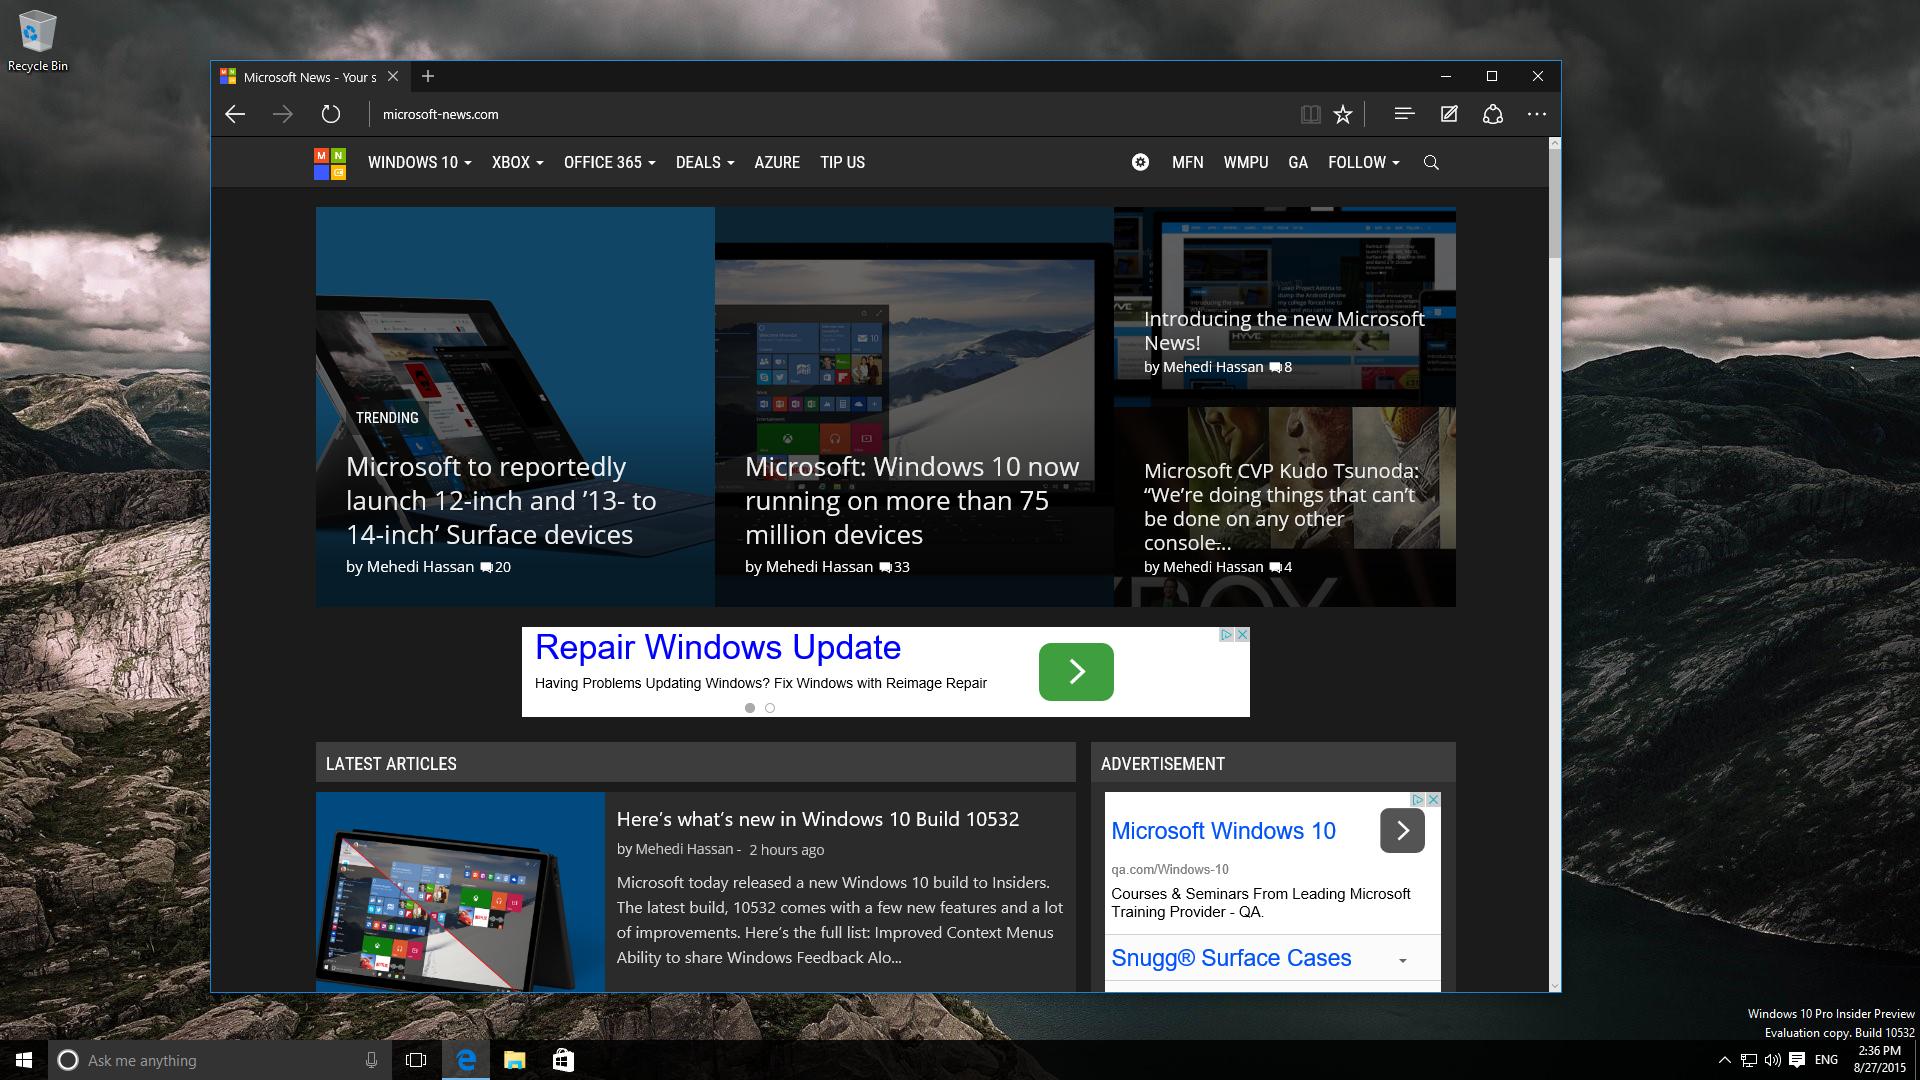Open the More actions ellipsis menu

point(1537,114)
